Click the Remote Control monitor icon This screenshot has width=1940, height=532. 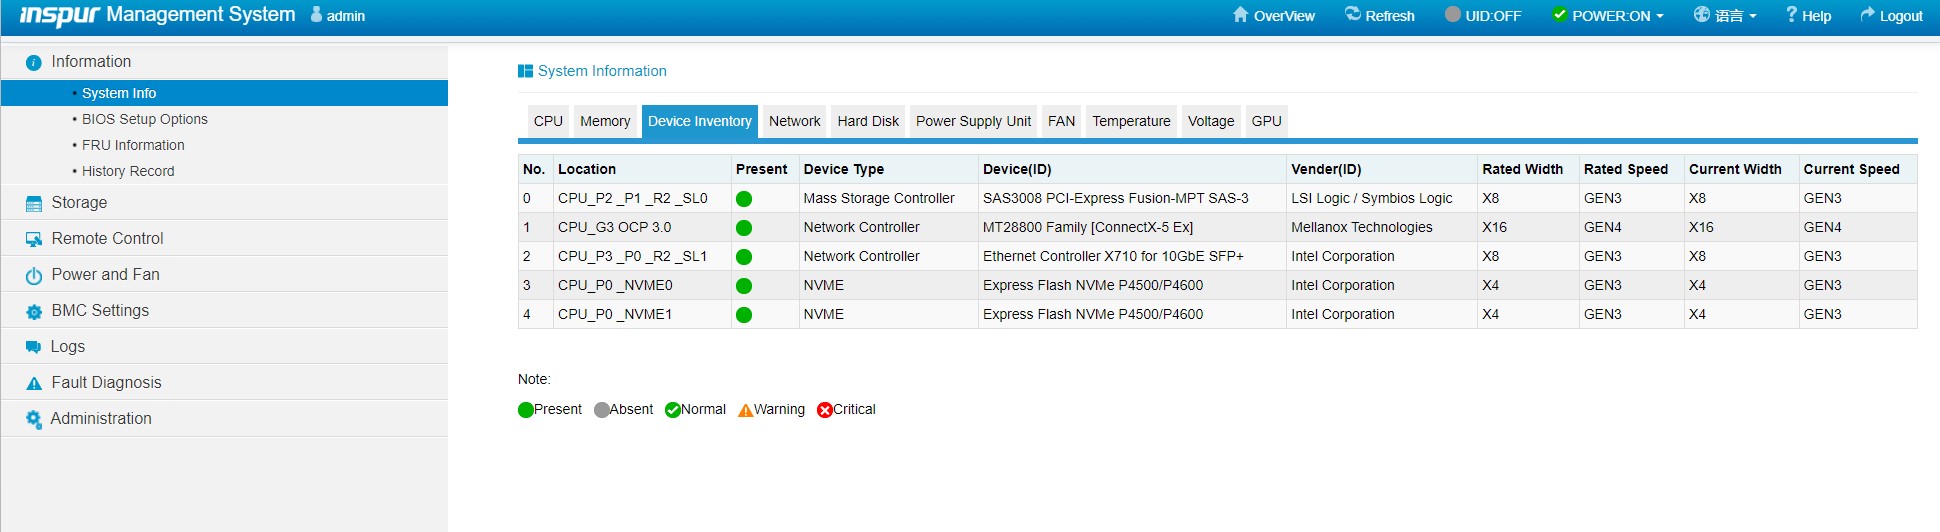click(34, 239)
